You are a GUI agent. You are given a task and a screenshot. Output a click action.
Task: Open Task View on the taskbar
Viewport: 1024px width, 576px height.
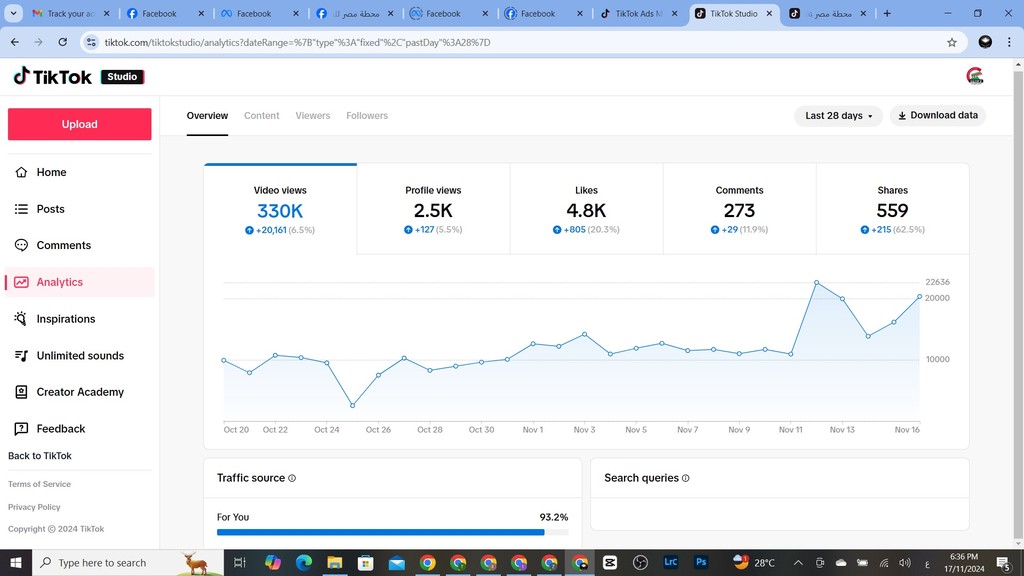point(240,563)
